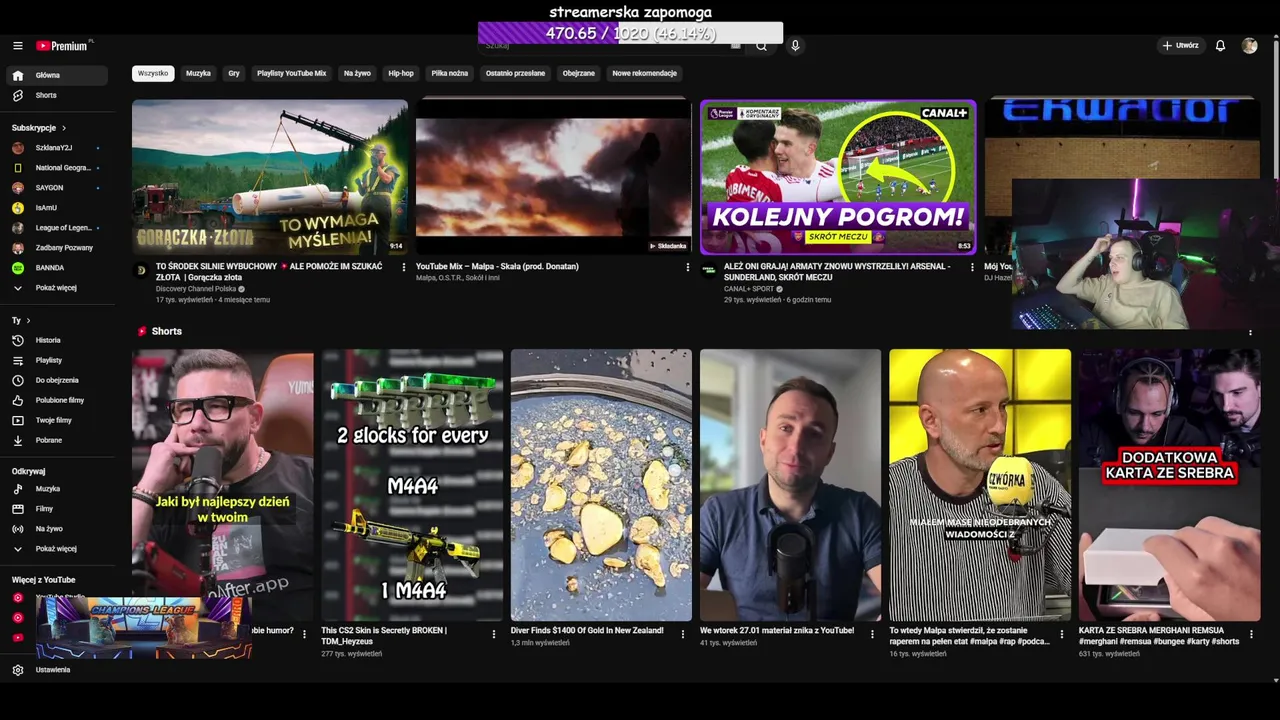
Task: Open Playlisty in sidebar
Action: (59, 360)
